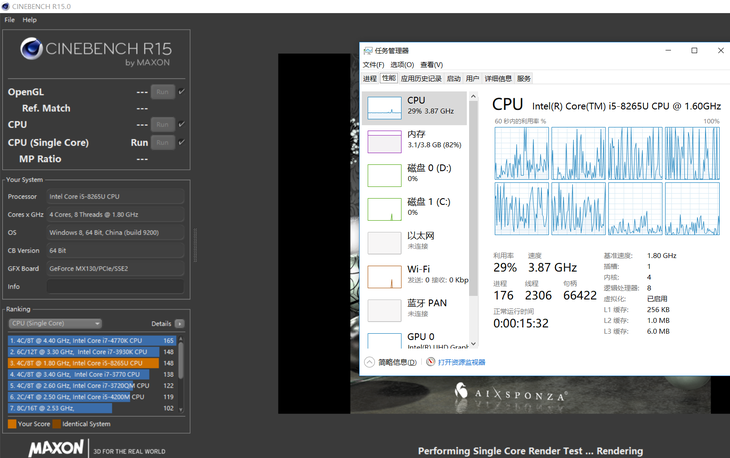Click the resource monitor icon in Task Manager
730x458 pixels.
431,362
